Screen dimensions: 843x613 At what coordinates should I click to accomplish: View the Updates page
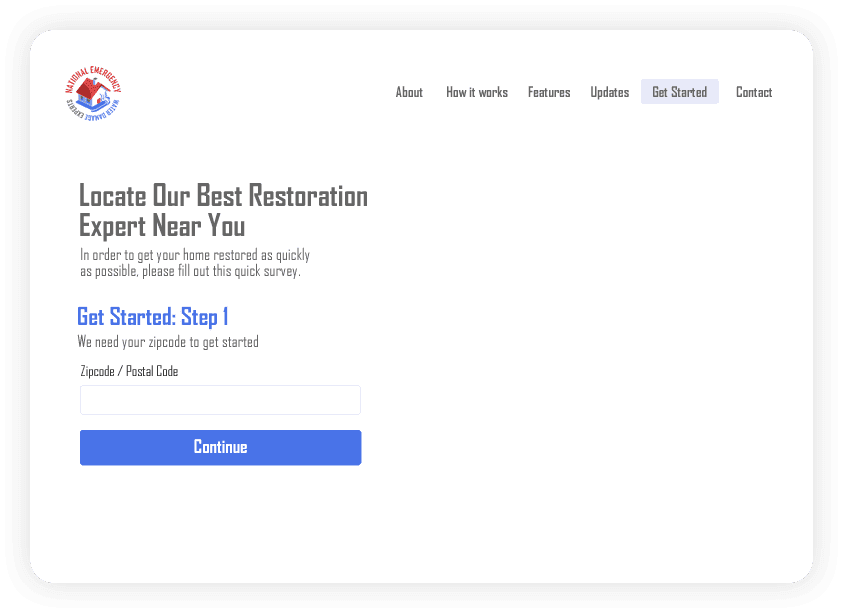point(609,92)
